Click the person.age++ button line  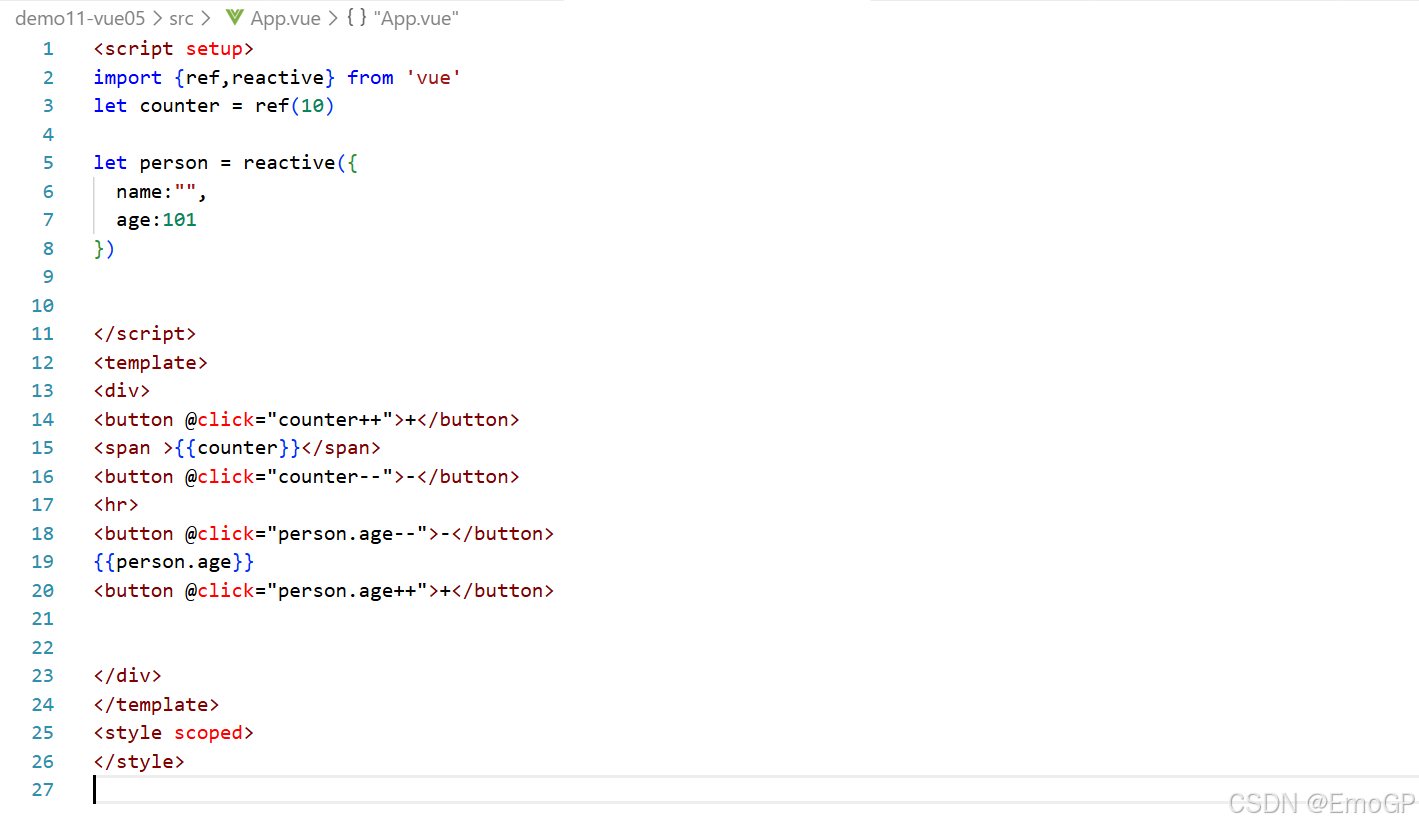[x=324, y=591]
